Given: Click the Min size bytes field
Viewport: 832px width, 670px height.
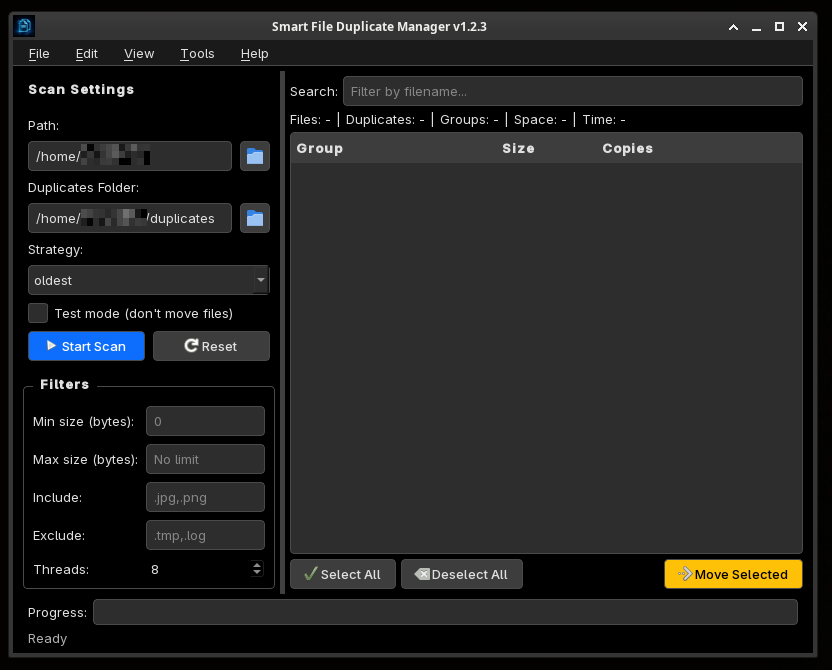Looking at the screenshot, I should point(205,421).
